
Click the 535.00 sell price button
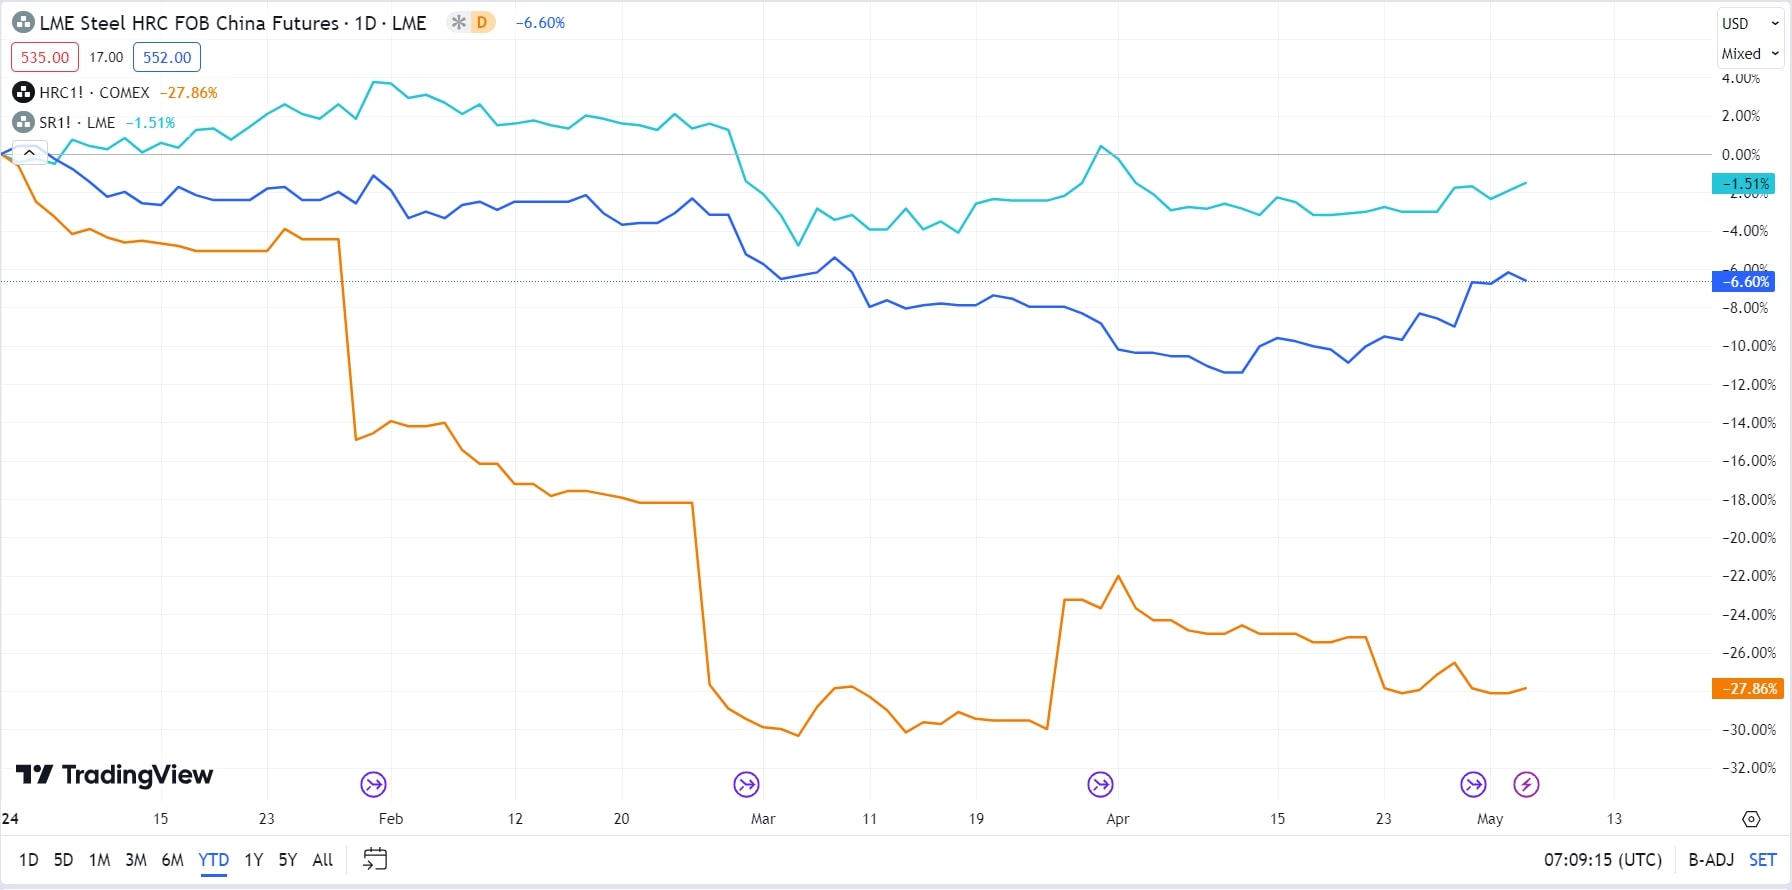[44, 57]
